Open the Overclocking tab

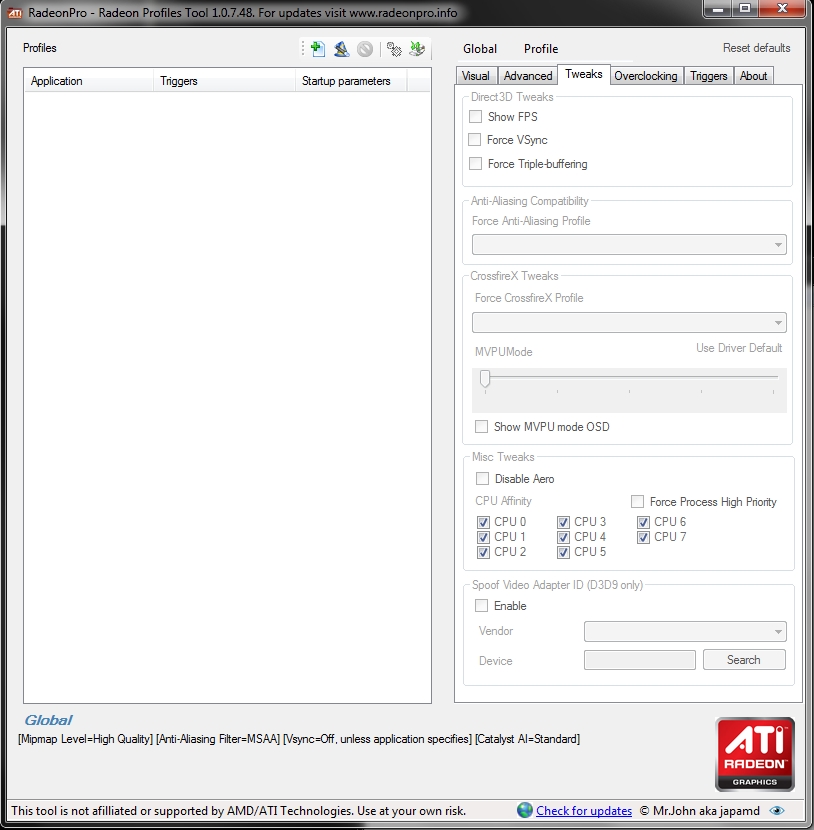[646, 76]
